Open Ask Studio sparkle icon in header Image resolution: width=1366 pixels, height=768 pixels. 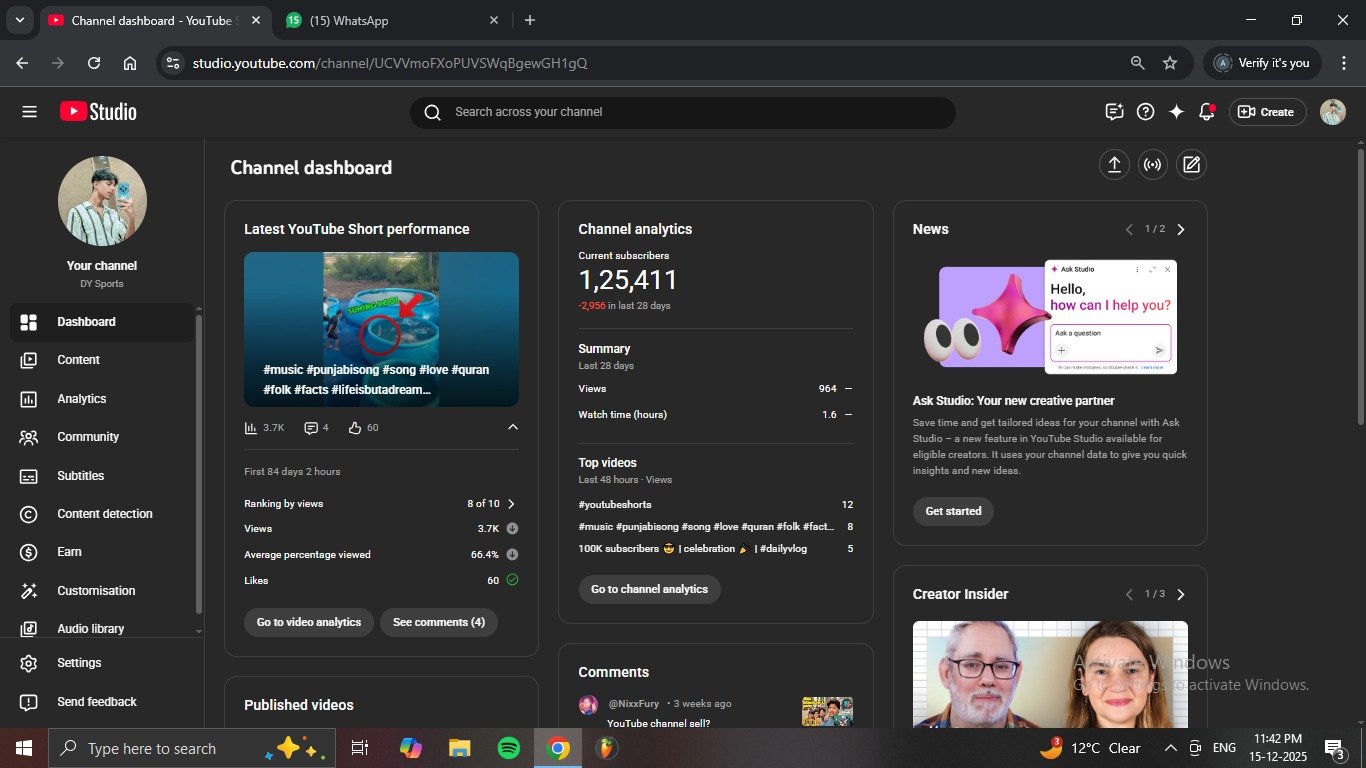click(1176, 112)
